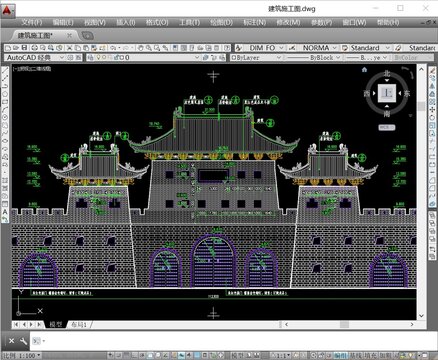Click the horizontal scrollbar thumb
The height and width of the screenshot is (360, 438).
pos(344,324)
